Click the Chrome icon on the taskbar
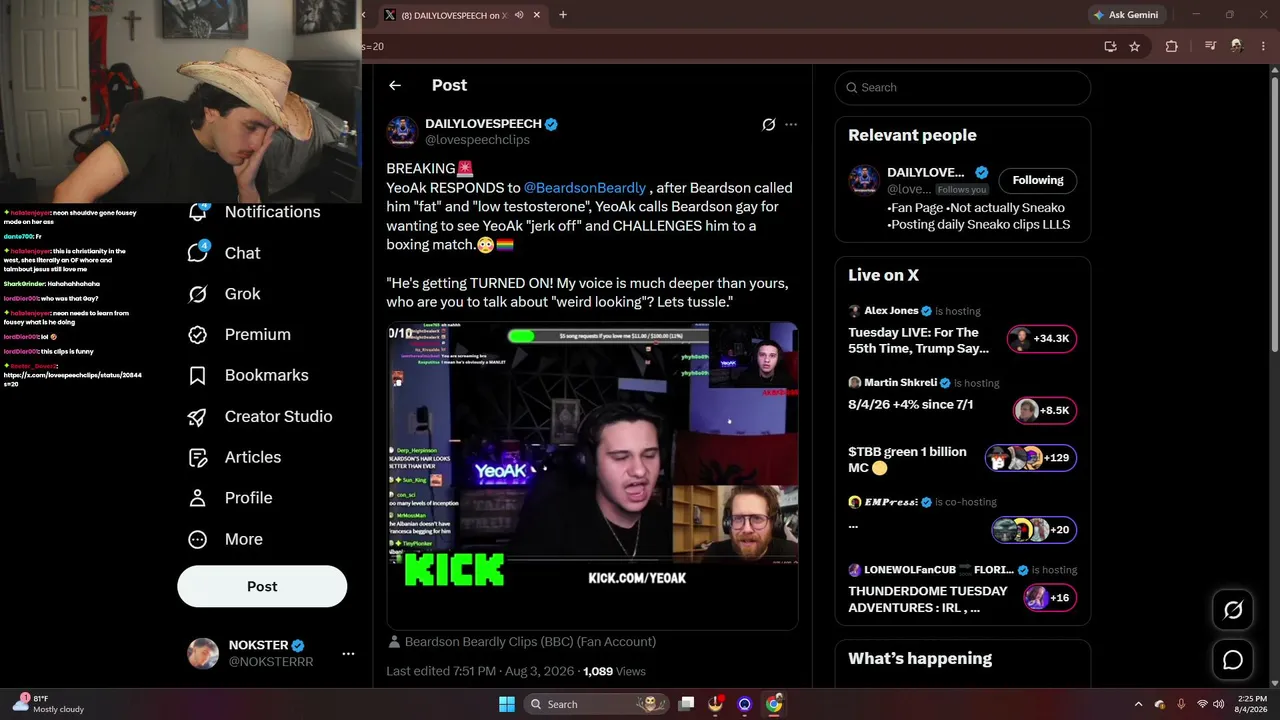The image size is (1280, 720). click(x=774, y=704)
